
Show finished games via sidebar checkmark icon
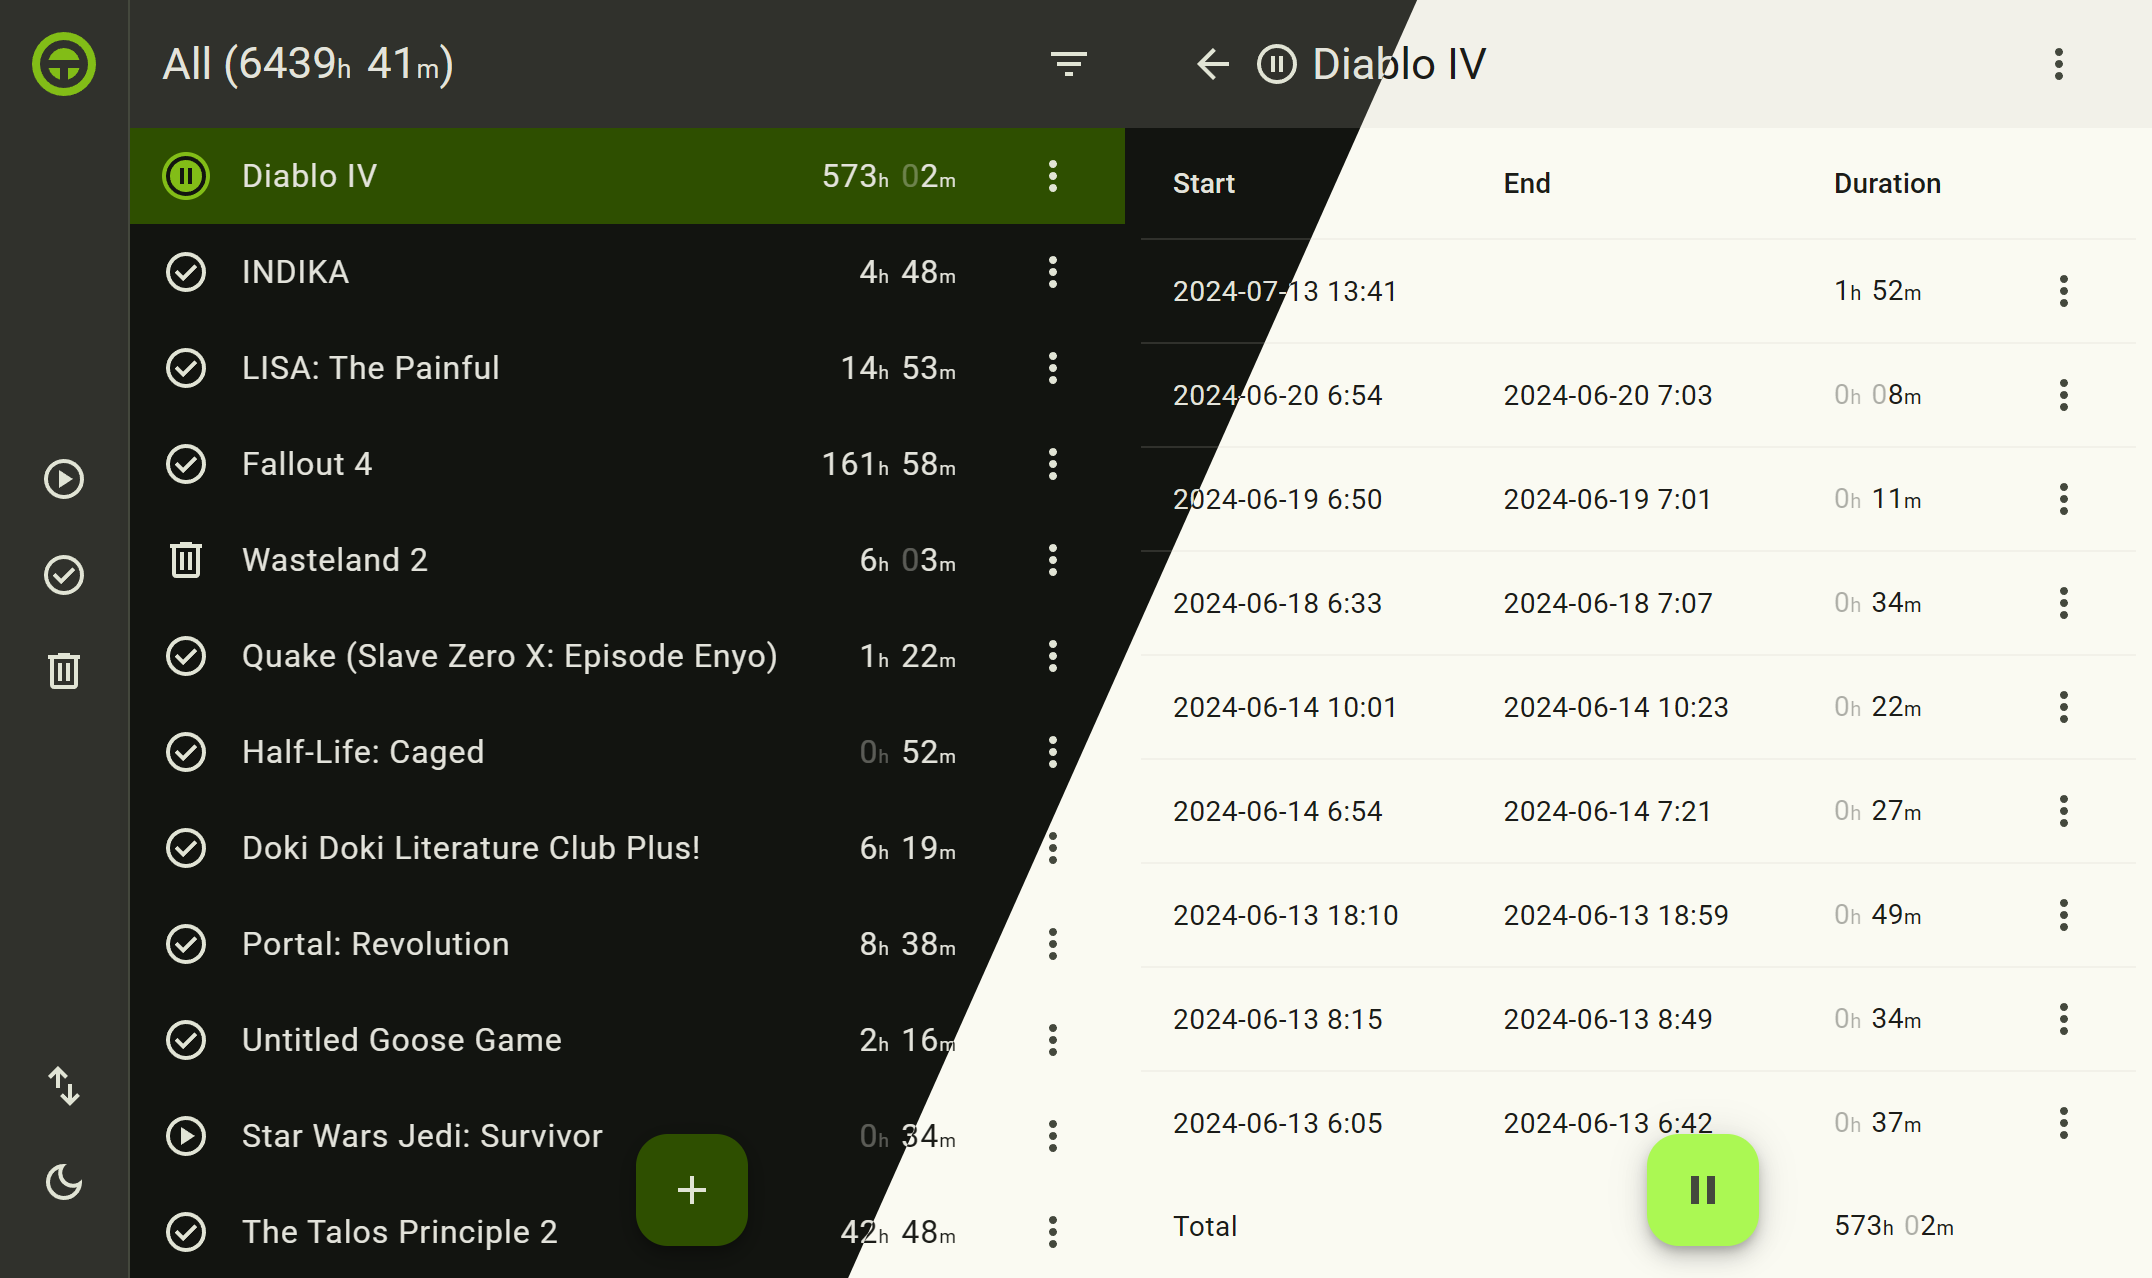64,575
